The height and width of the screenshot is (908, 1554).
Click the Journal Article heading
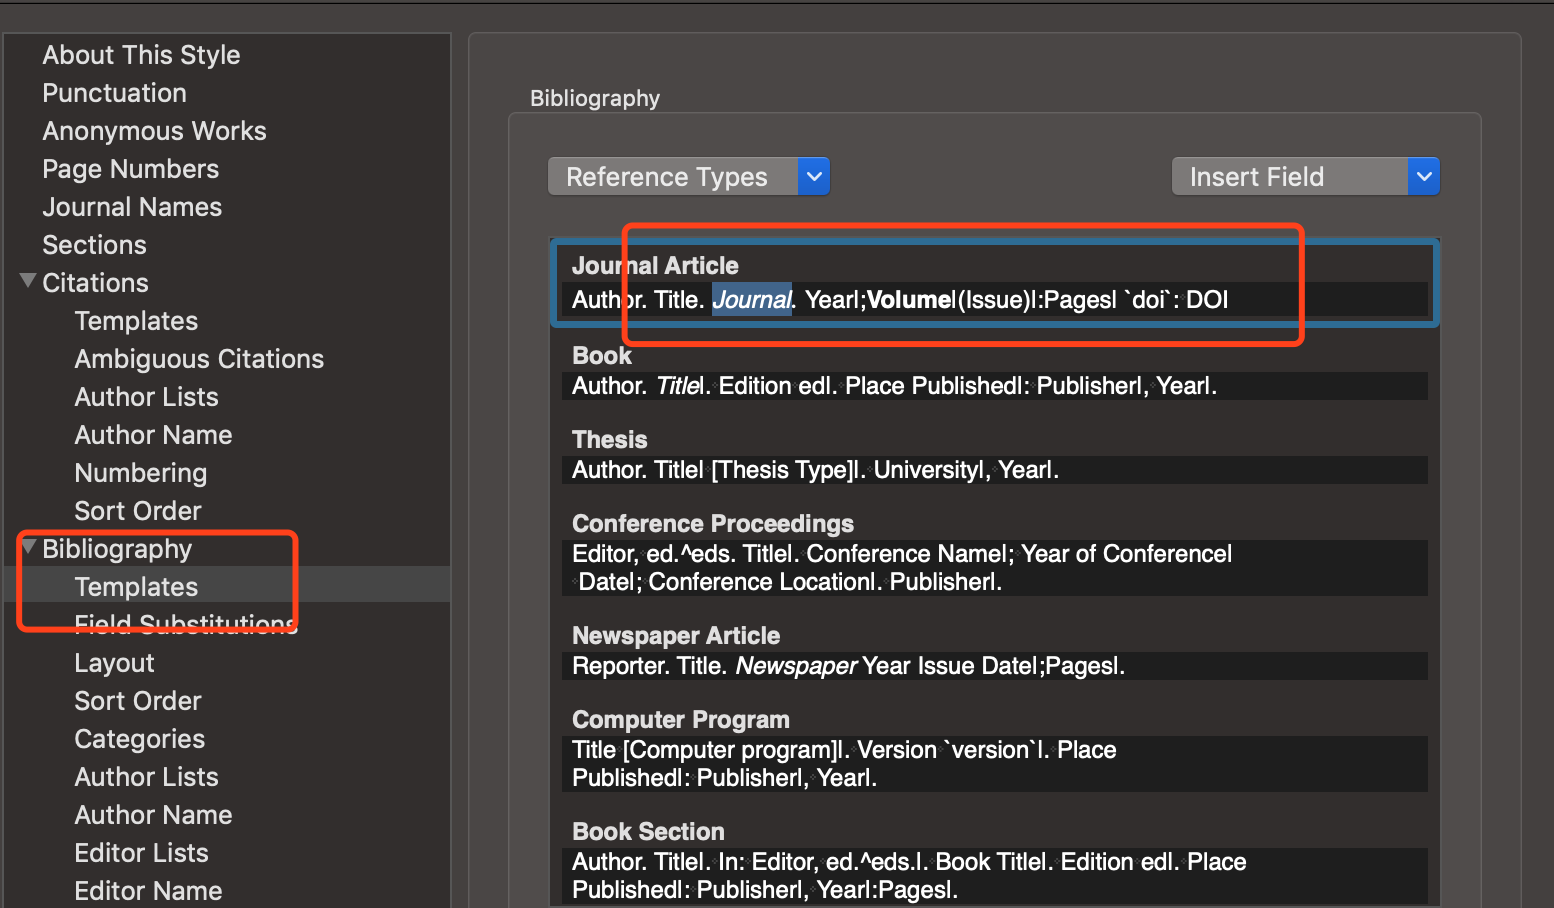[x=655, y=266]
